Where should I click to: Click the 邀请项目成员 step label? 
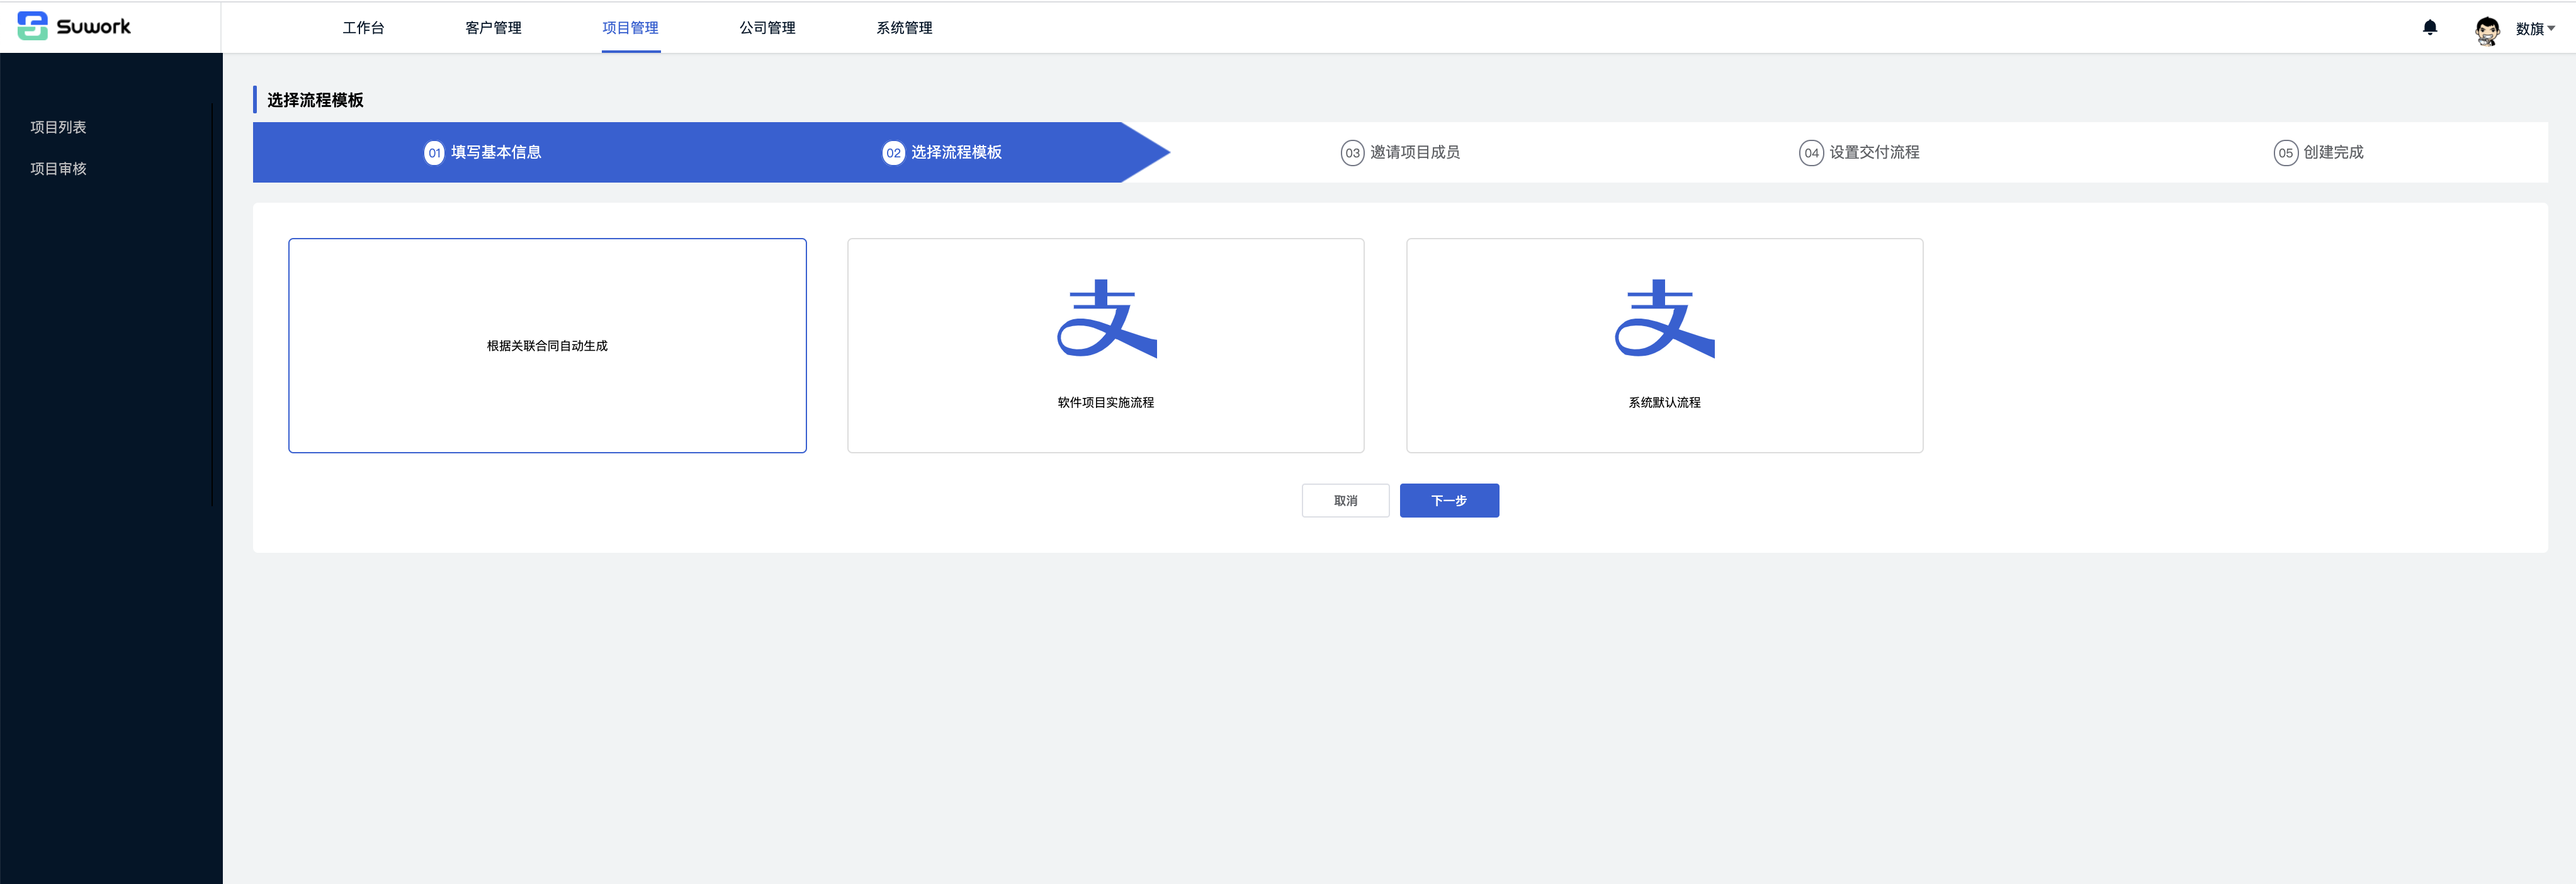click(x=1415, y=152)
